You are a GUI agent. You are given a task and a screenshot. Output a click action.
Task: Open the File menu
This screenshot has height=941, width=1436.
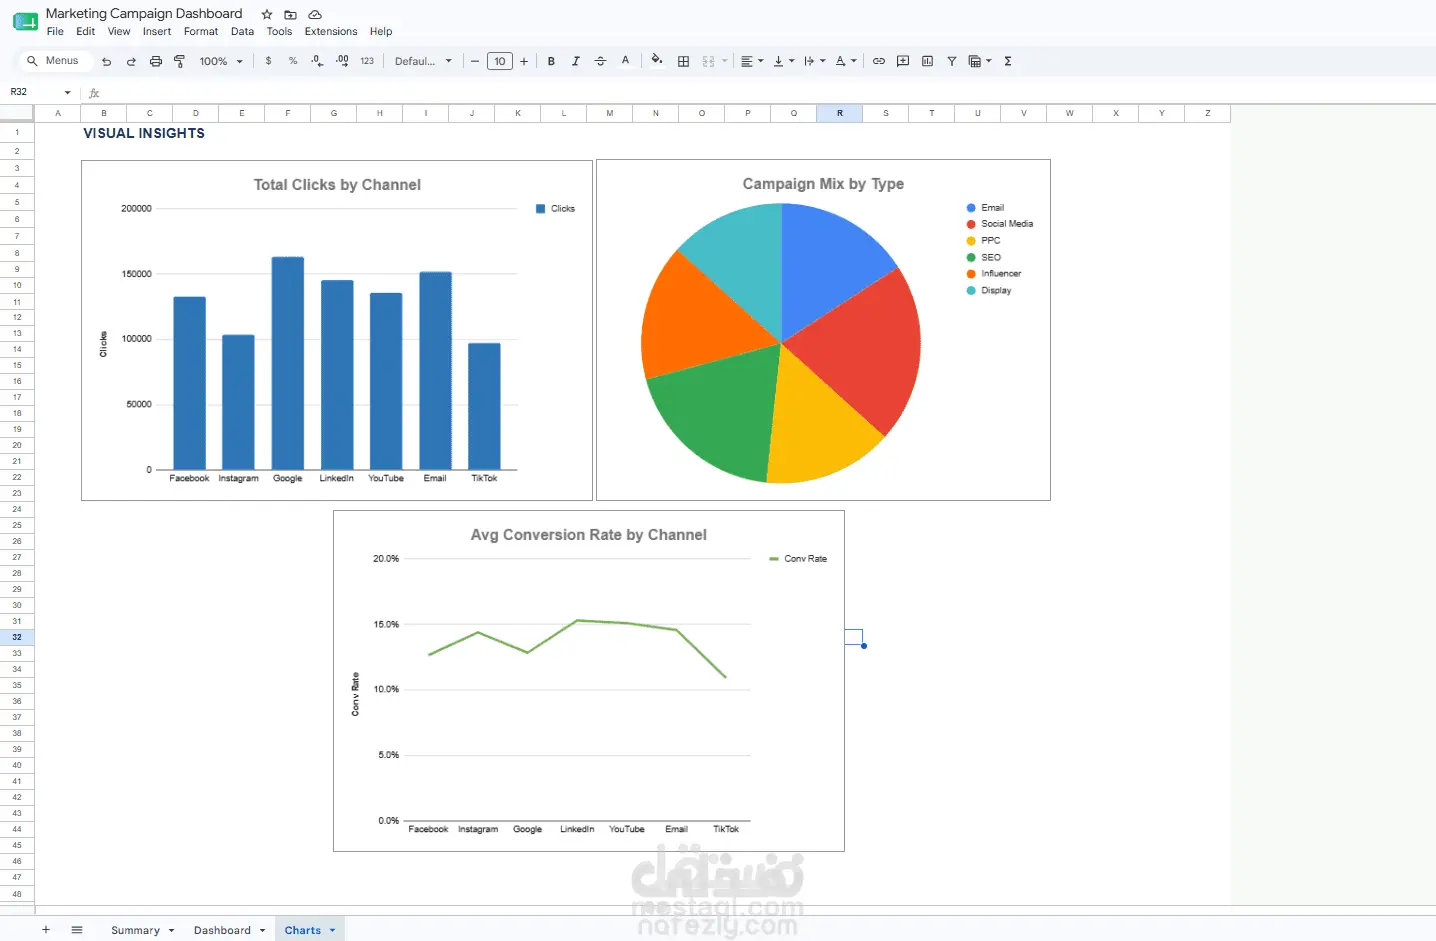click(55, 32)
